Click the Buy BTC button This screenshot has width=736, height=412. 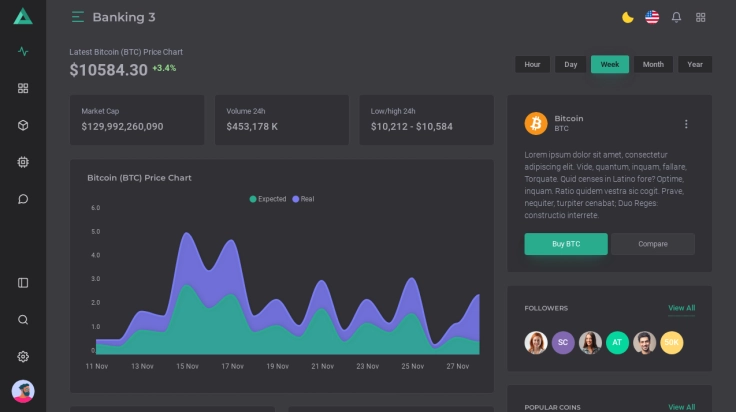565,244
